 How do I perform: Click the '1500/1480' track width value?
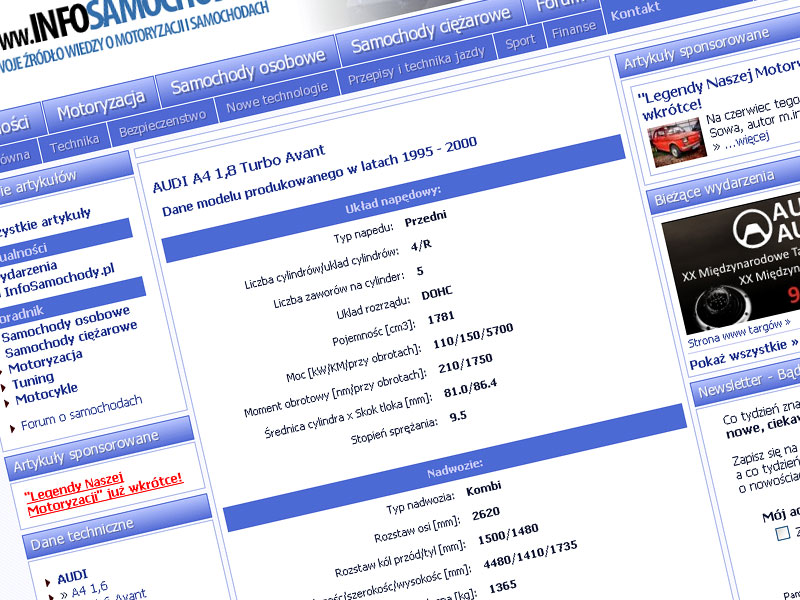[508, 534]
